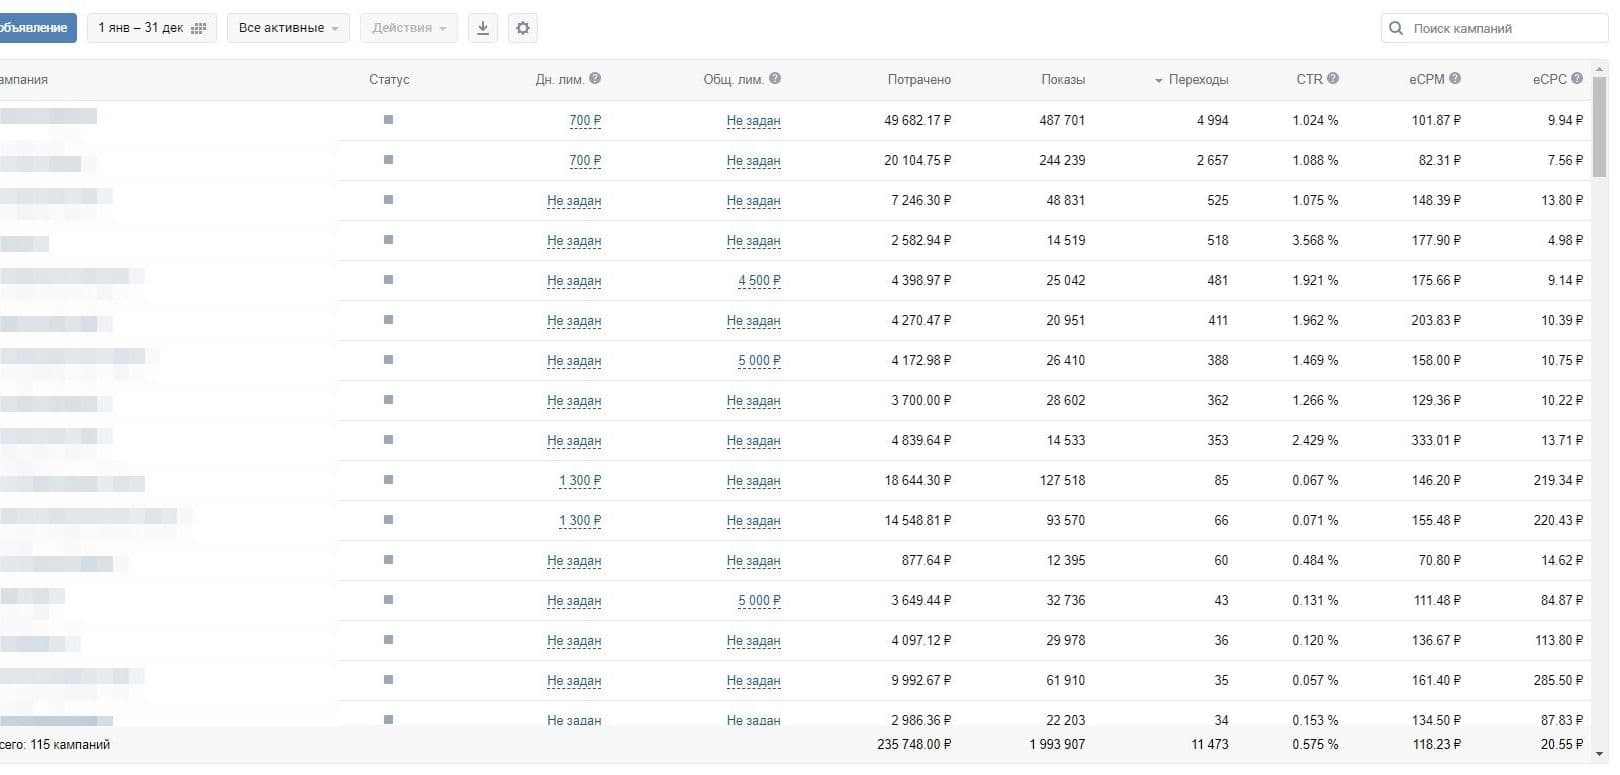The width and height of the screenshot is (1620, 775).
Task: Click Не задан total limit, row 9 992.67 ₽
Action: tap(753, 681)
